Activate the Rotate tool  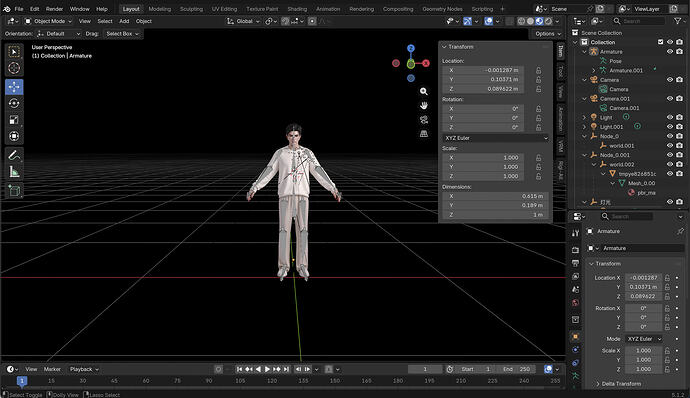(x=14, y=103)
